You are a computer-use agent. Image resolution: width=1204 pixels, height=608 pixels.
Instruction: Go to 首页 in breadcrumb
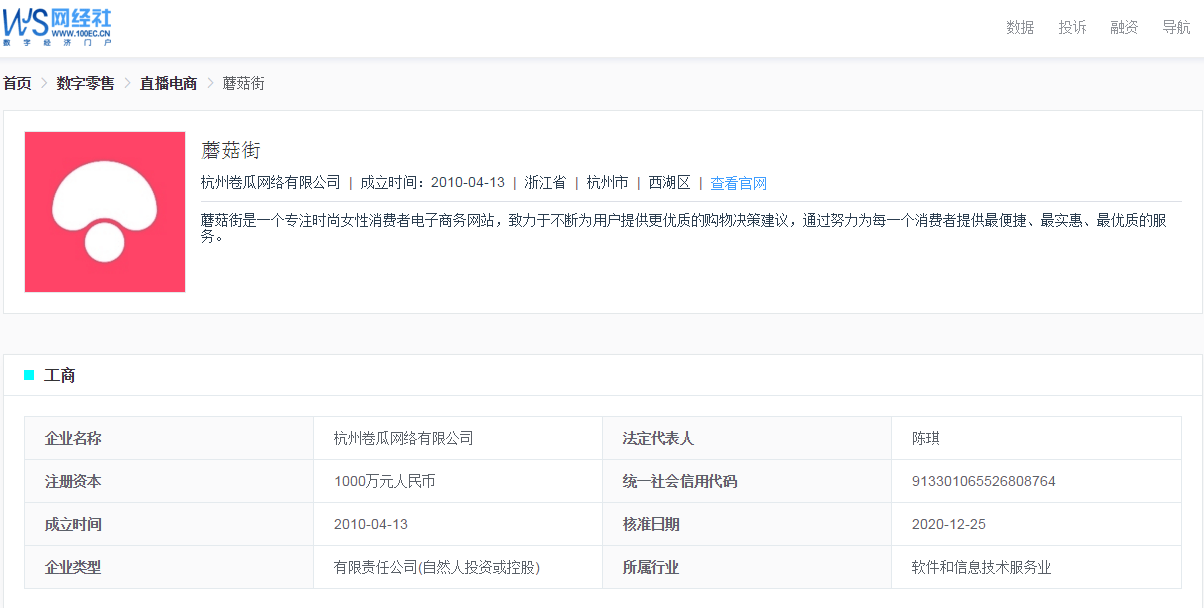17,83
